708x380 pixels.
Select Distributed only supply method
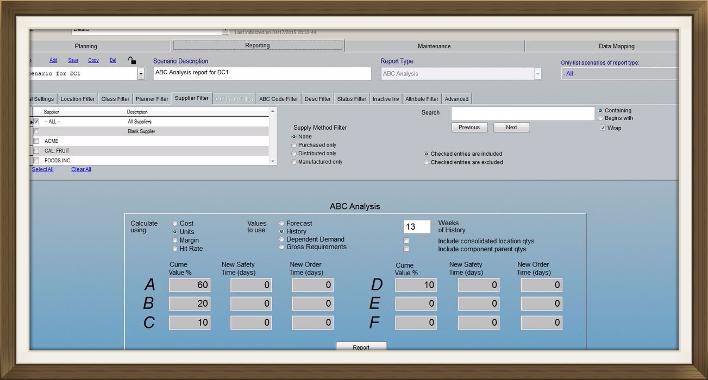click(x=294, y=153)
